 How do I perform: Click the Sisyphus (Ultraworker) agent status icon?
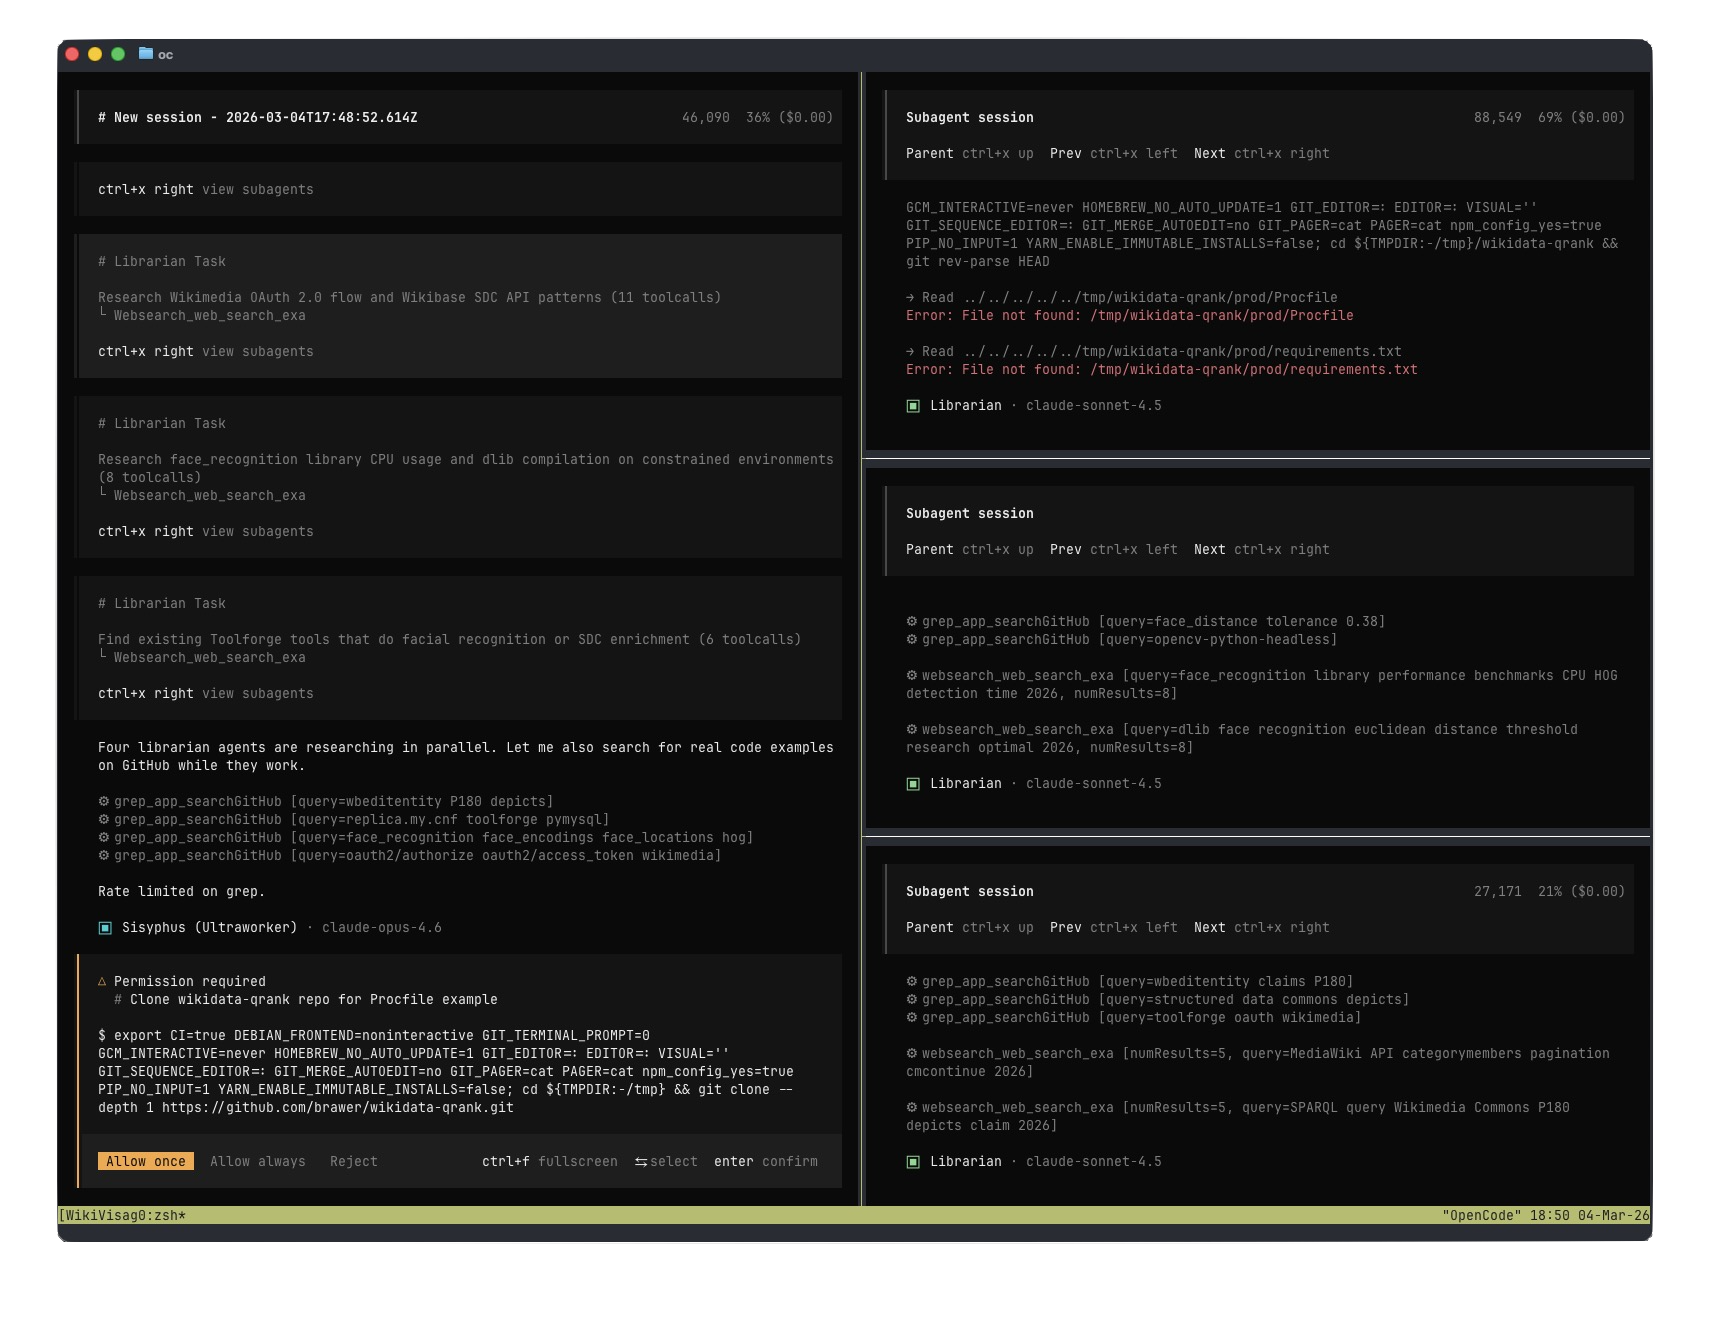[x=105, y=927]
